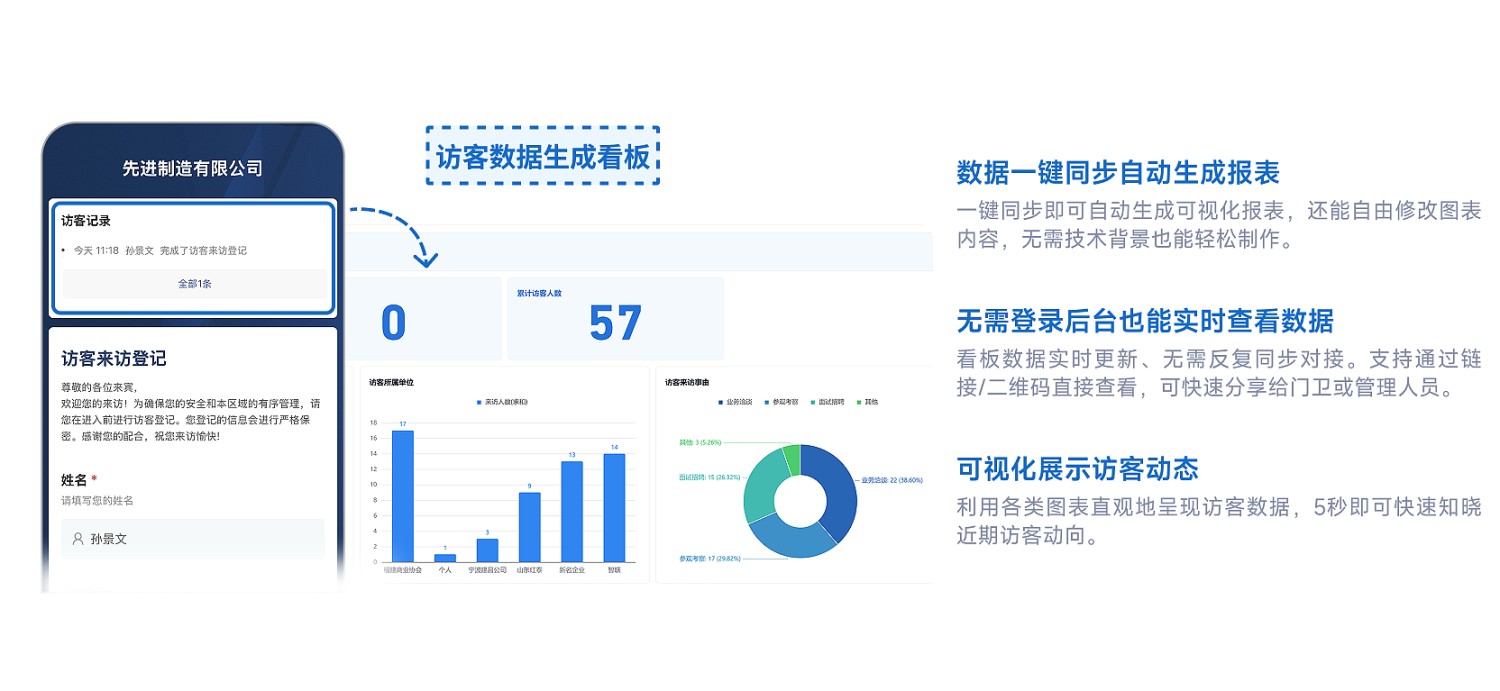Click the 宁国建昌公司 bar with value 3
The image size is (1500, 691).
(x=487, y=550)
